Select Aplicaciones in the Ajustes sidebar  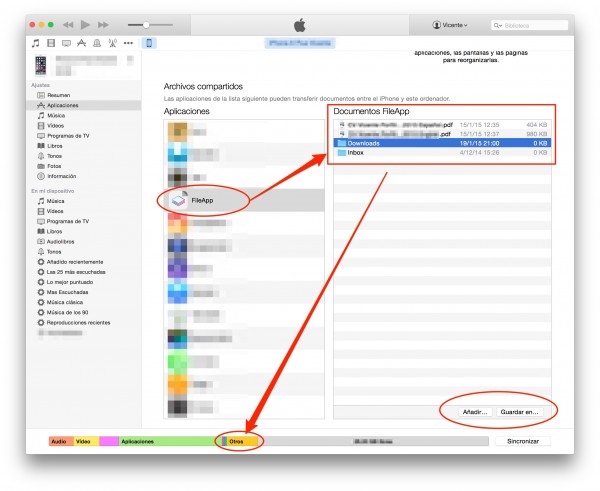(83, 105)
